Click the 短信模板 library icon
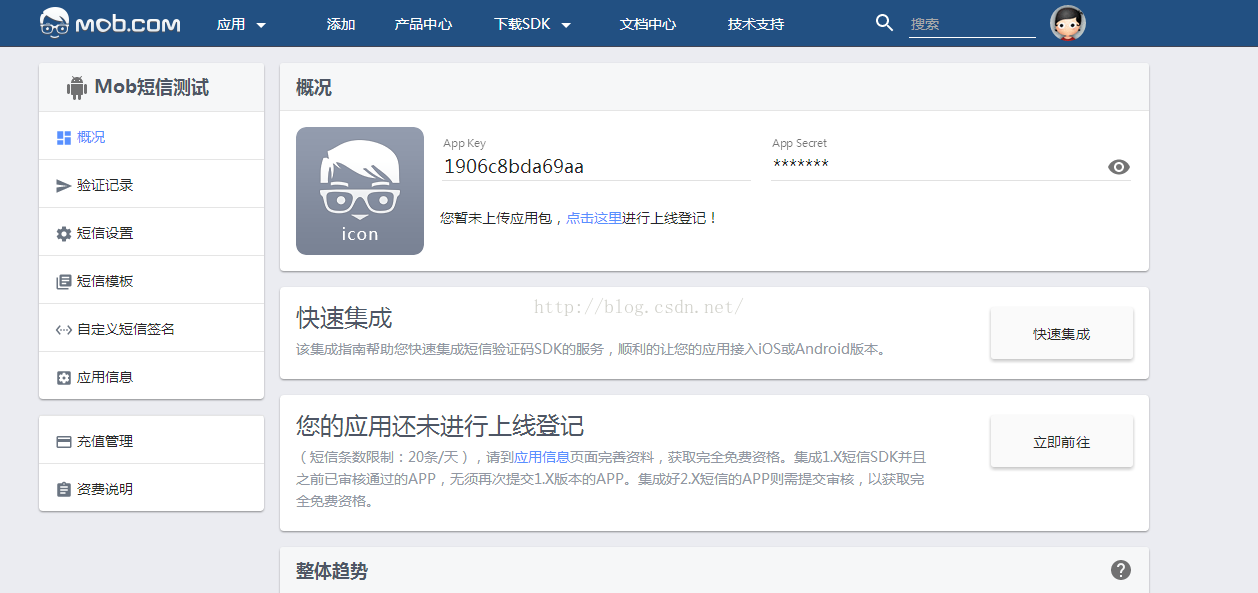The width and height of the screenshot is (1258, 593). [64, 282]
